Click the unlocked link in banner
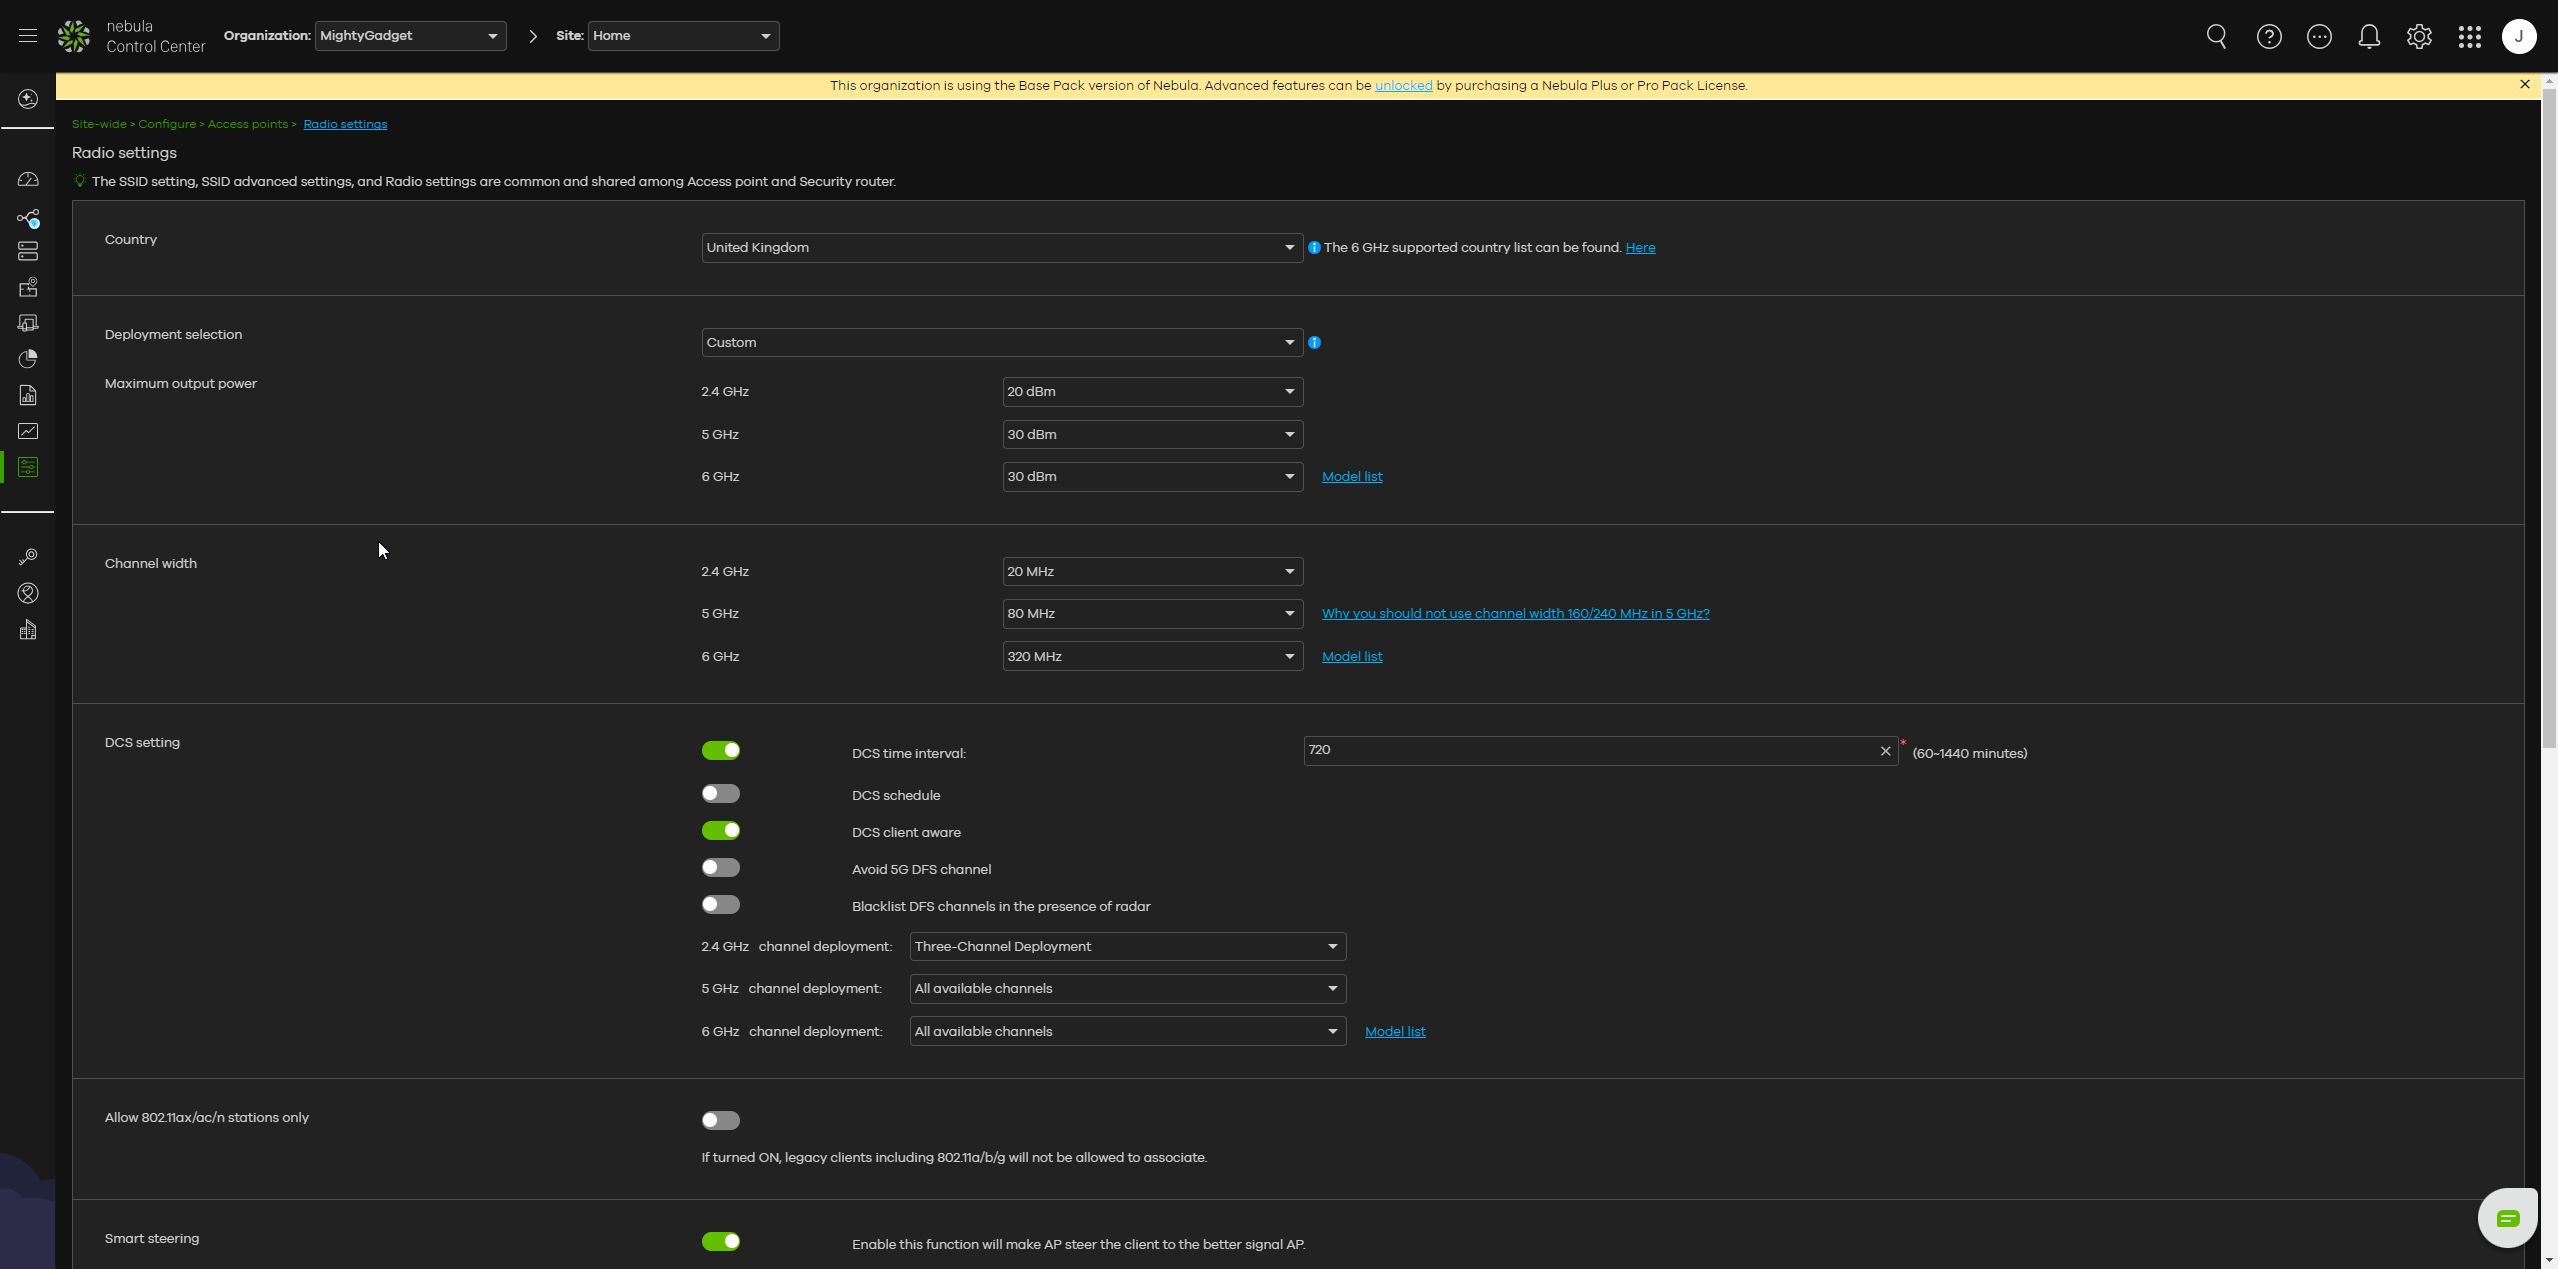The image size is (2558, 1269). [x=1402, y=86]
